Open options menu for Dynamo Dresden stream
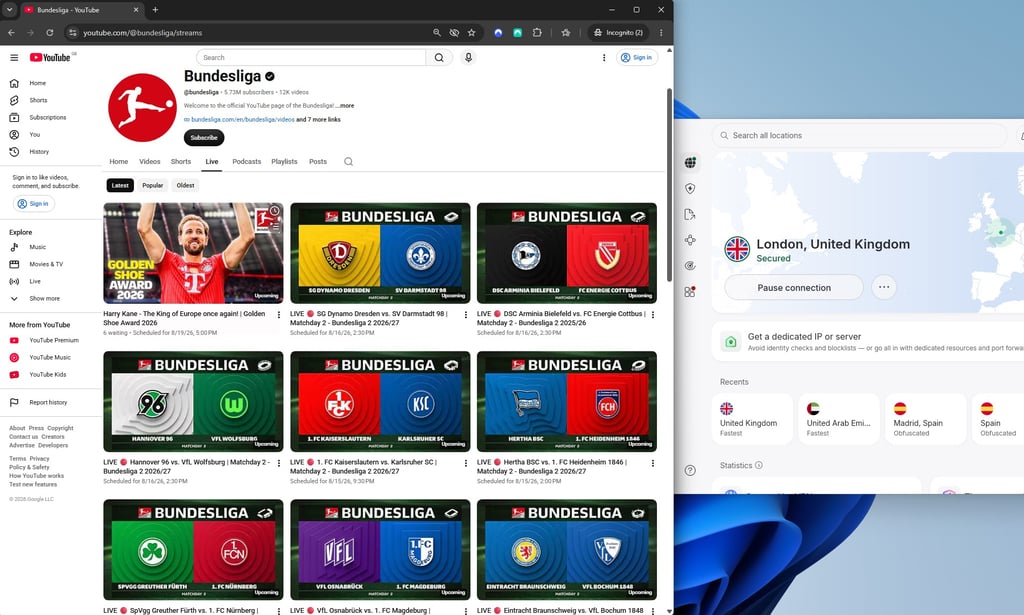Screen dimensions: 1024x615 (x=466, y=315)
